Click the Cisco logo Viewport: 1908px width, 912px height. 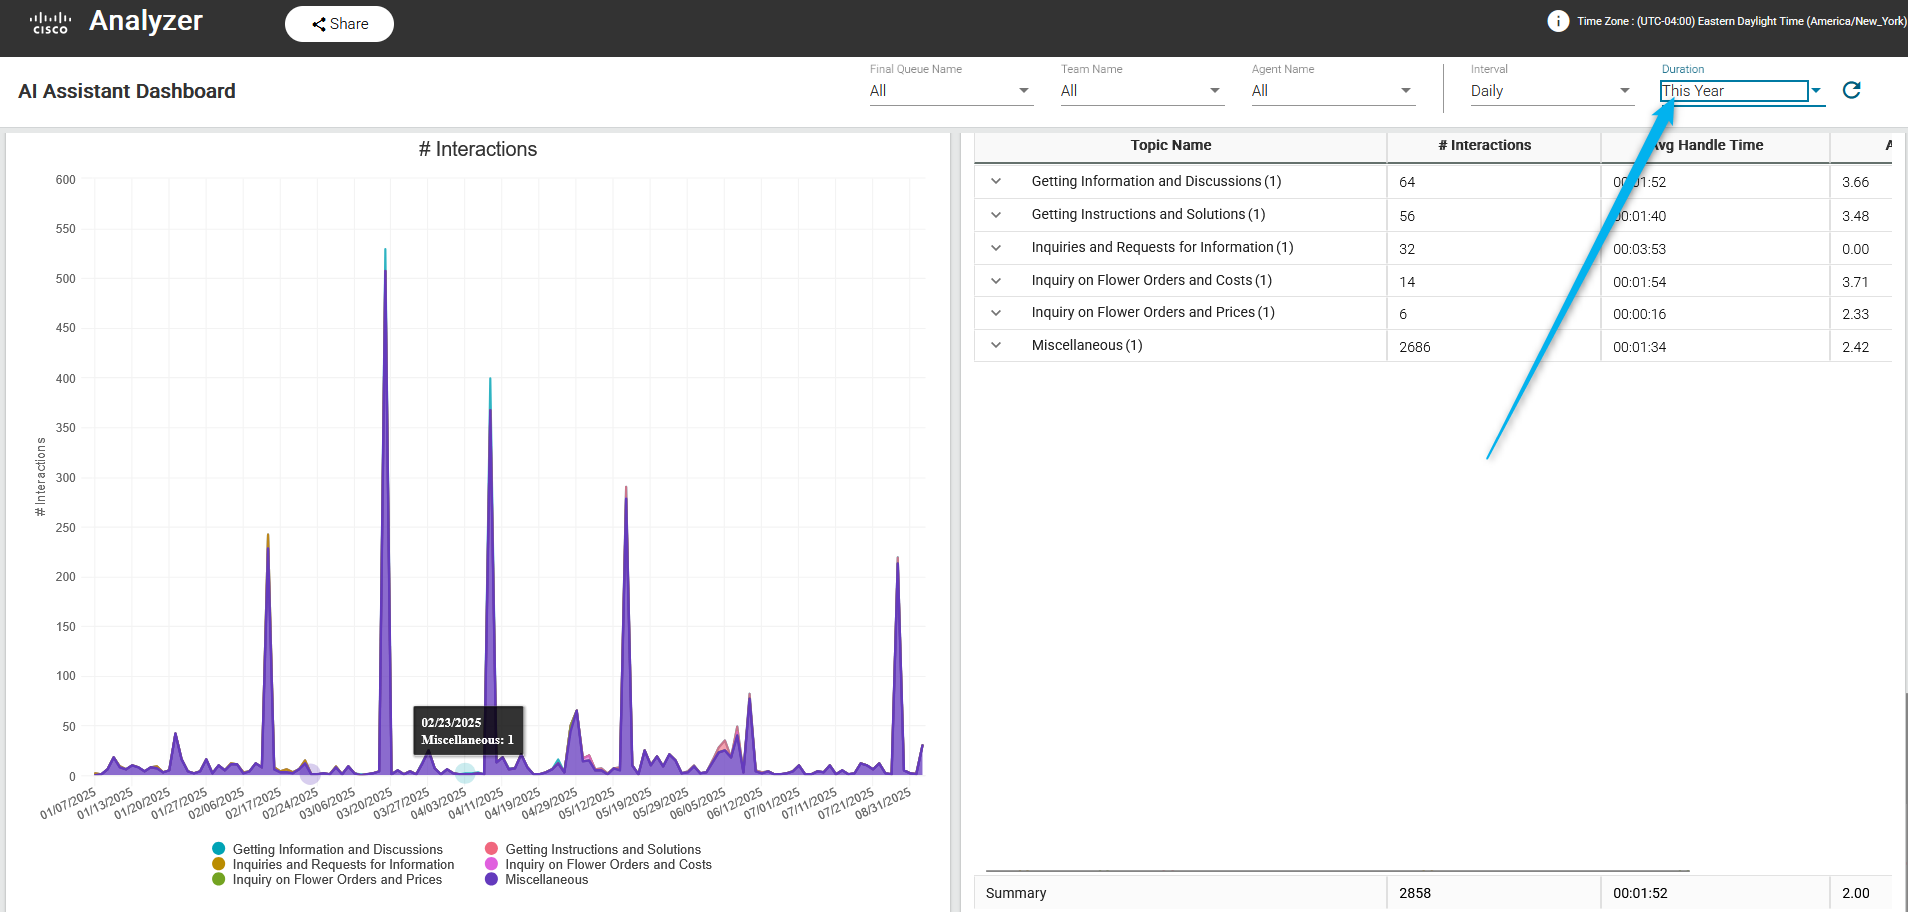coord(50,23)
